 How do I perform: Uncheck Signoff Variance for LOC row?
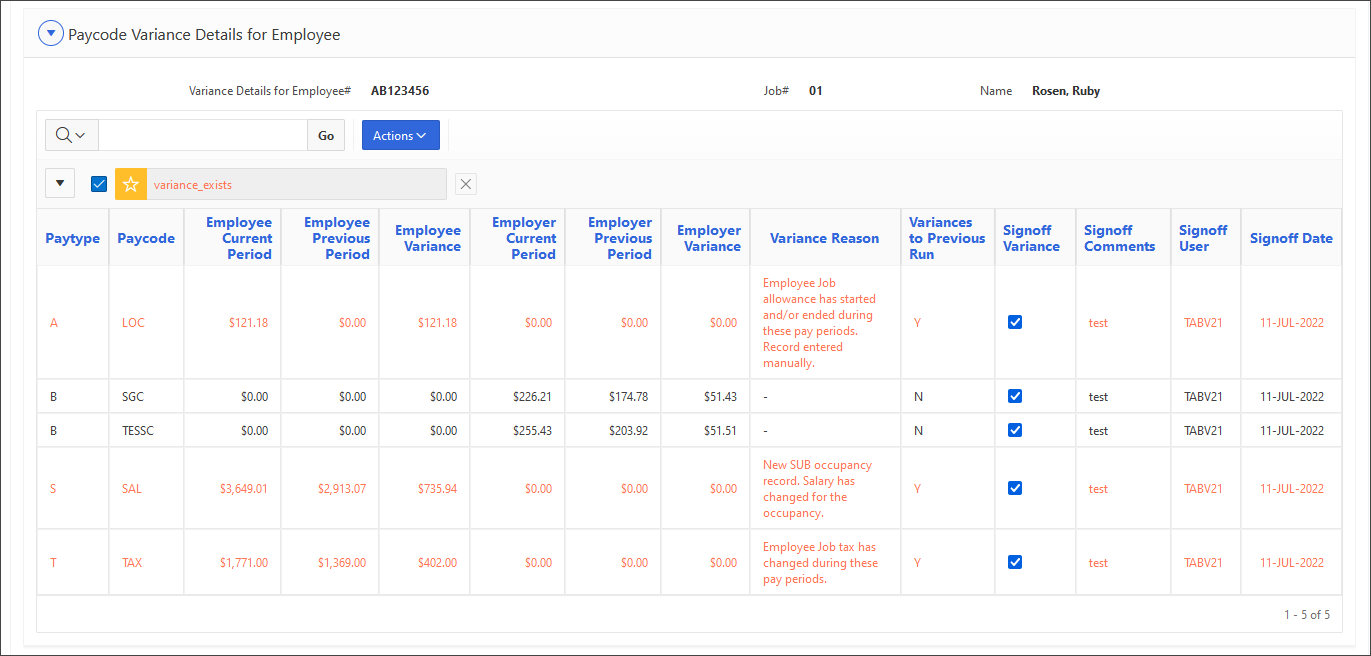(x=1015, y=322)
